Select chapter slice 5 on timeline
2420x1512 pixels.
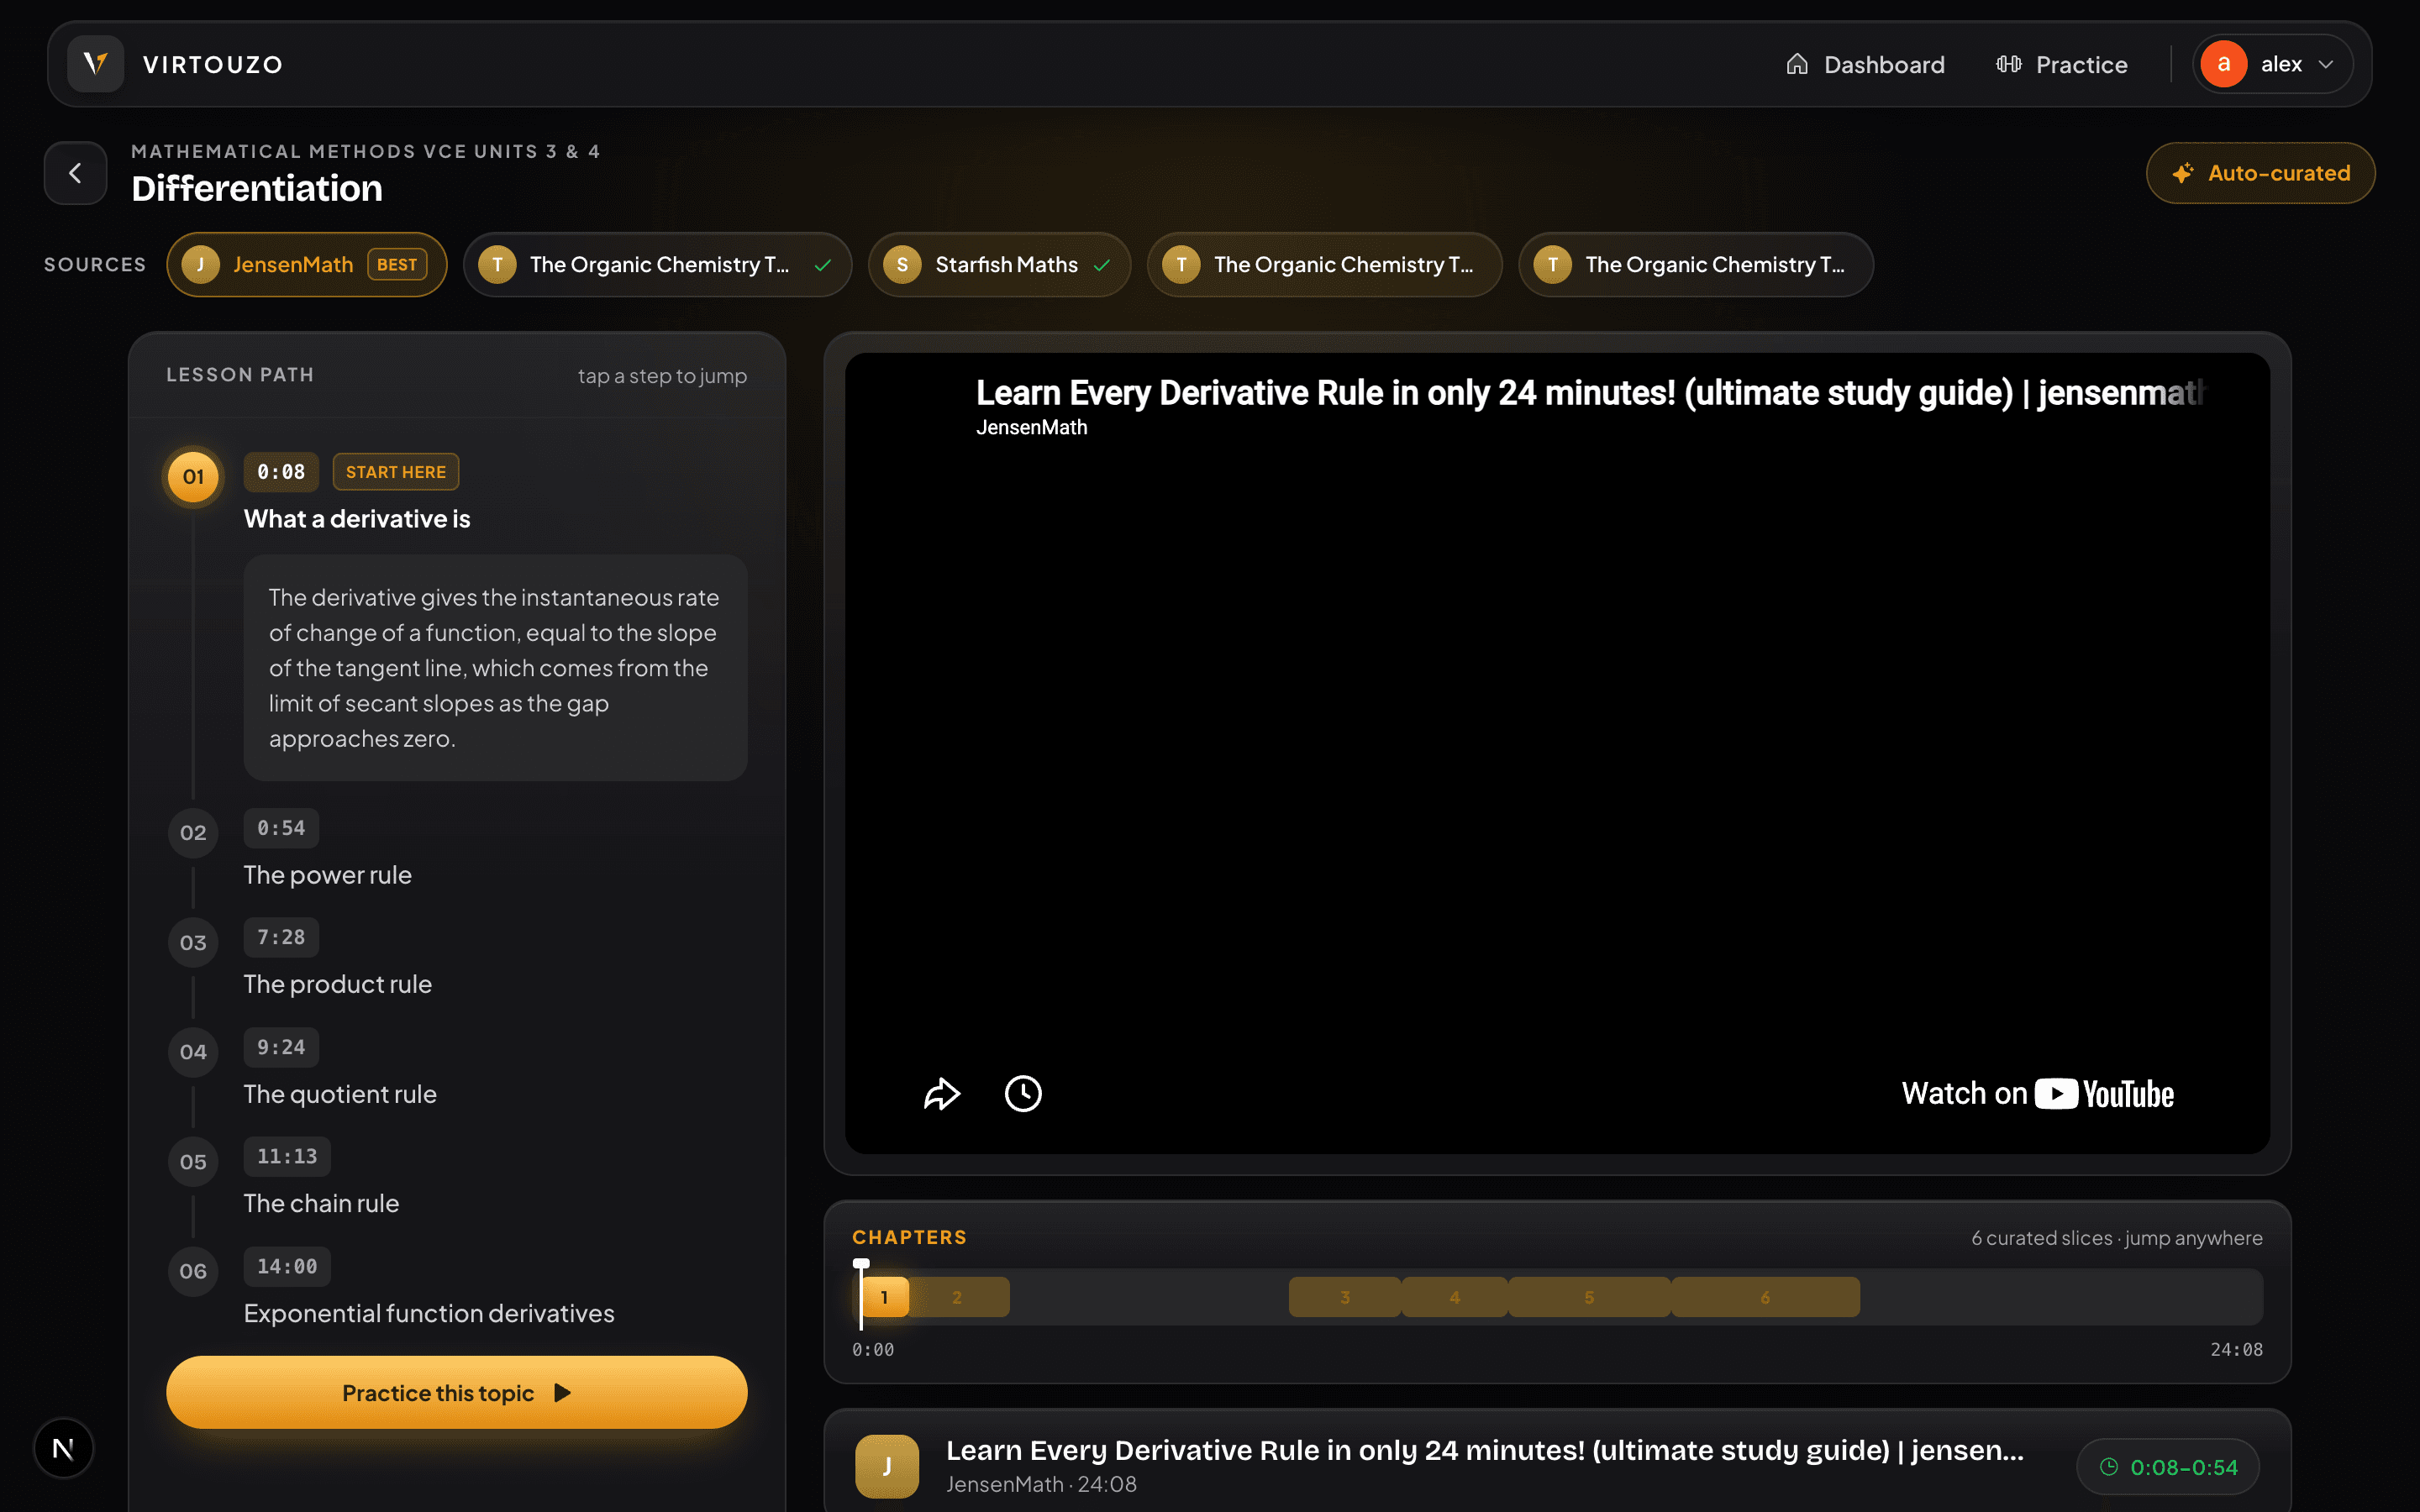point(1589,1297)
